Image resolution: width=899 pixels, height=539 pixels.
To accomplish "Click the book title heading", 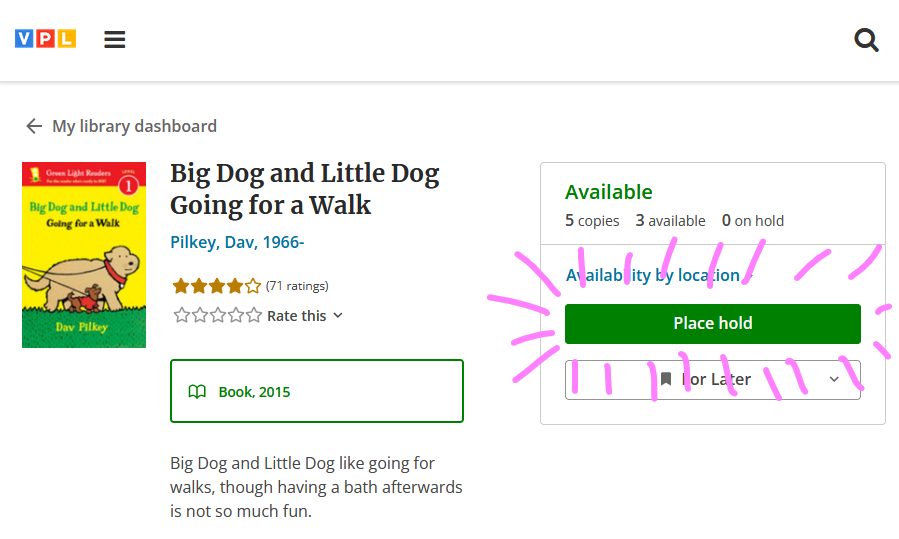I will click(x=304, y=189).
